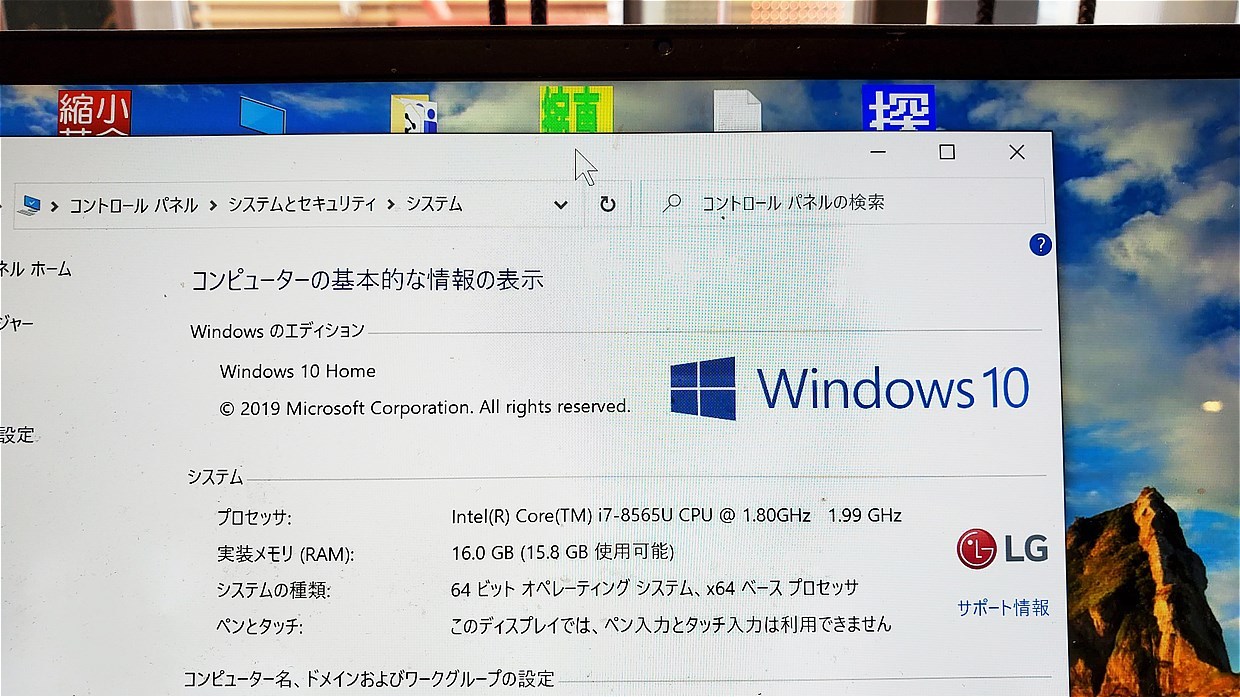Image resolution: width=1240 pixels, height=697 pixels.
Task: Click the Windows 10 logo
Action: [x=849, y=388]
